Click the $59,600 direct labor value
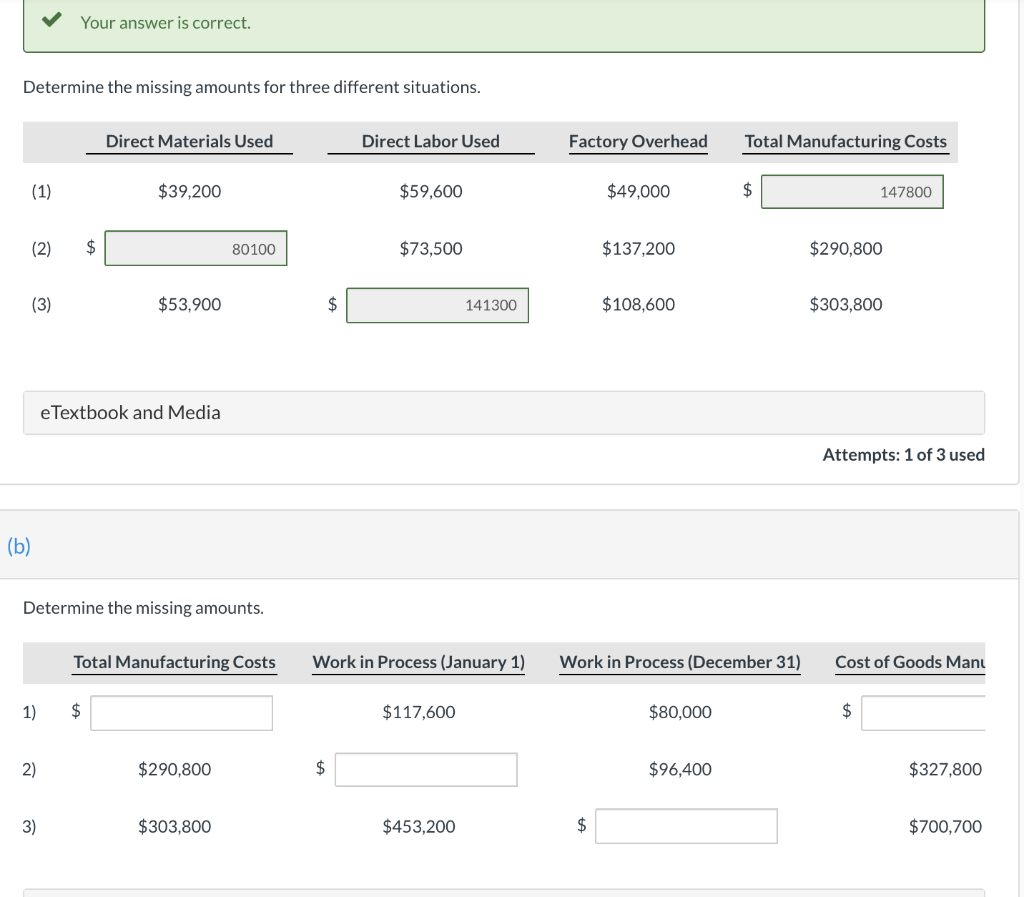This screenshot has height=897, width=1024. coord(431,191)
